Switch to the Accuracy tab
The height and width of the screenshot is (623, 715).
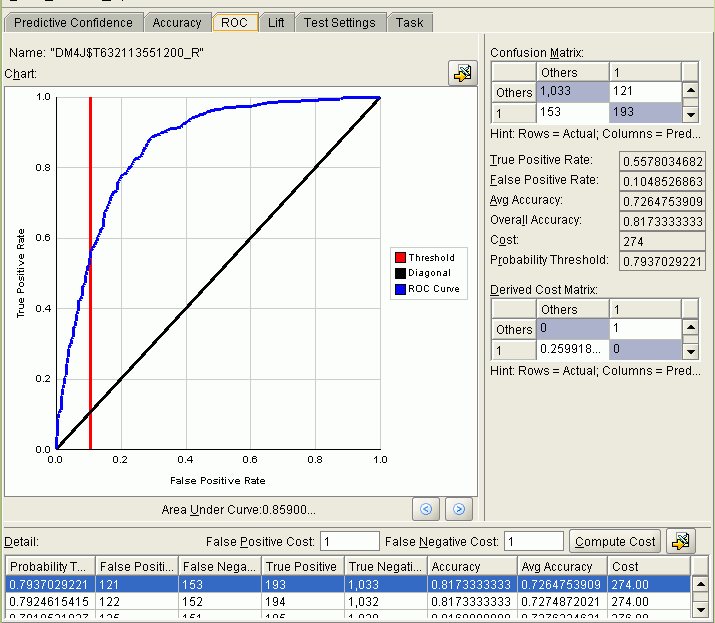[x=177, y=22]
